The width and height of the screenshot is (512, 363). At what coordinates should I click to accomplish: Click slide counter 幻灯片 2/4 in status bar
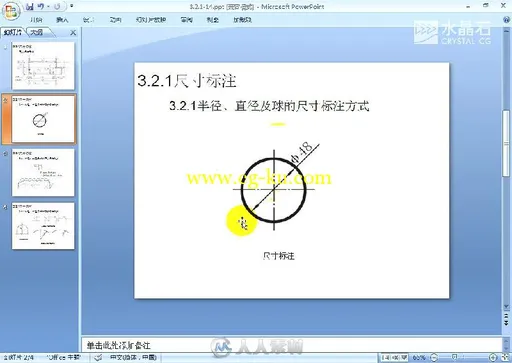coord(18,357)
